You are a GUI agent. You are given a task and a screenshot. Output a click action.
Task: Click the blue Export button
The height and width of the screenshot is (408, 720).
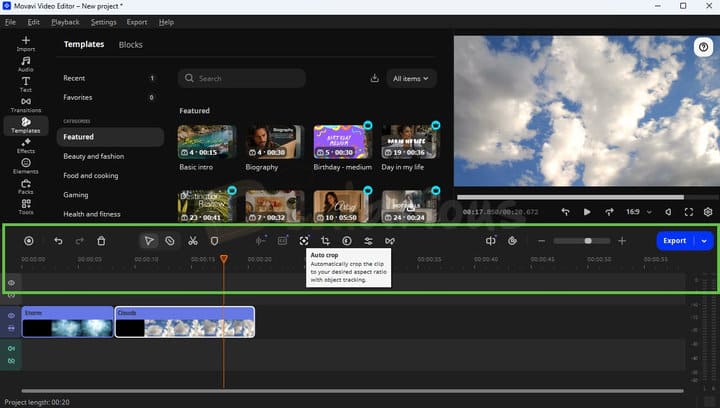coord(674,241)
